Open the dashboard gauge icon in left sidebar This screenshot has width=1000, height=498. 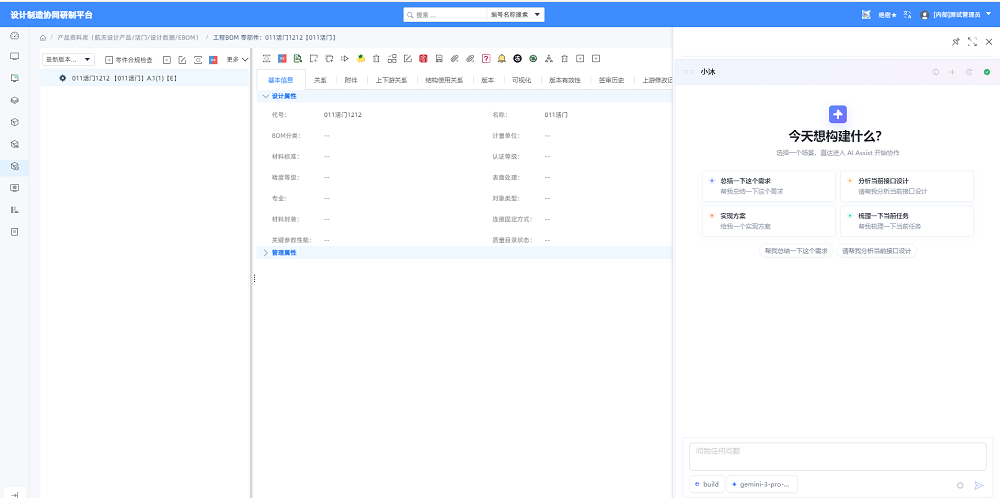[x=15, y=36]
